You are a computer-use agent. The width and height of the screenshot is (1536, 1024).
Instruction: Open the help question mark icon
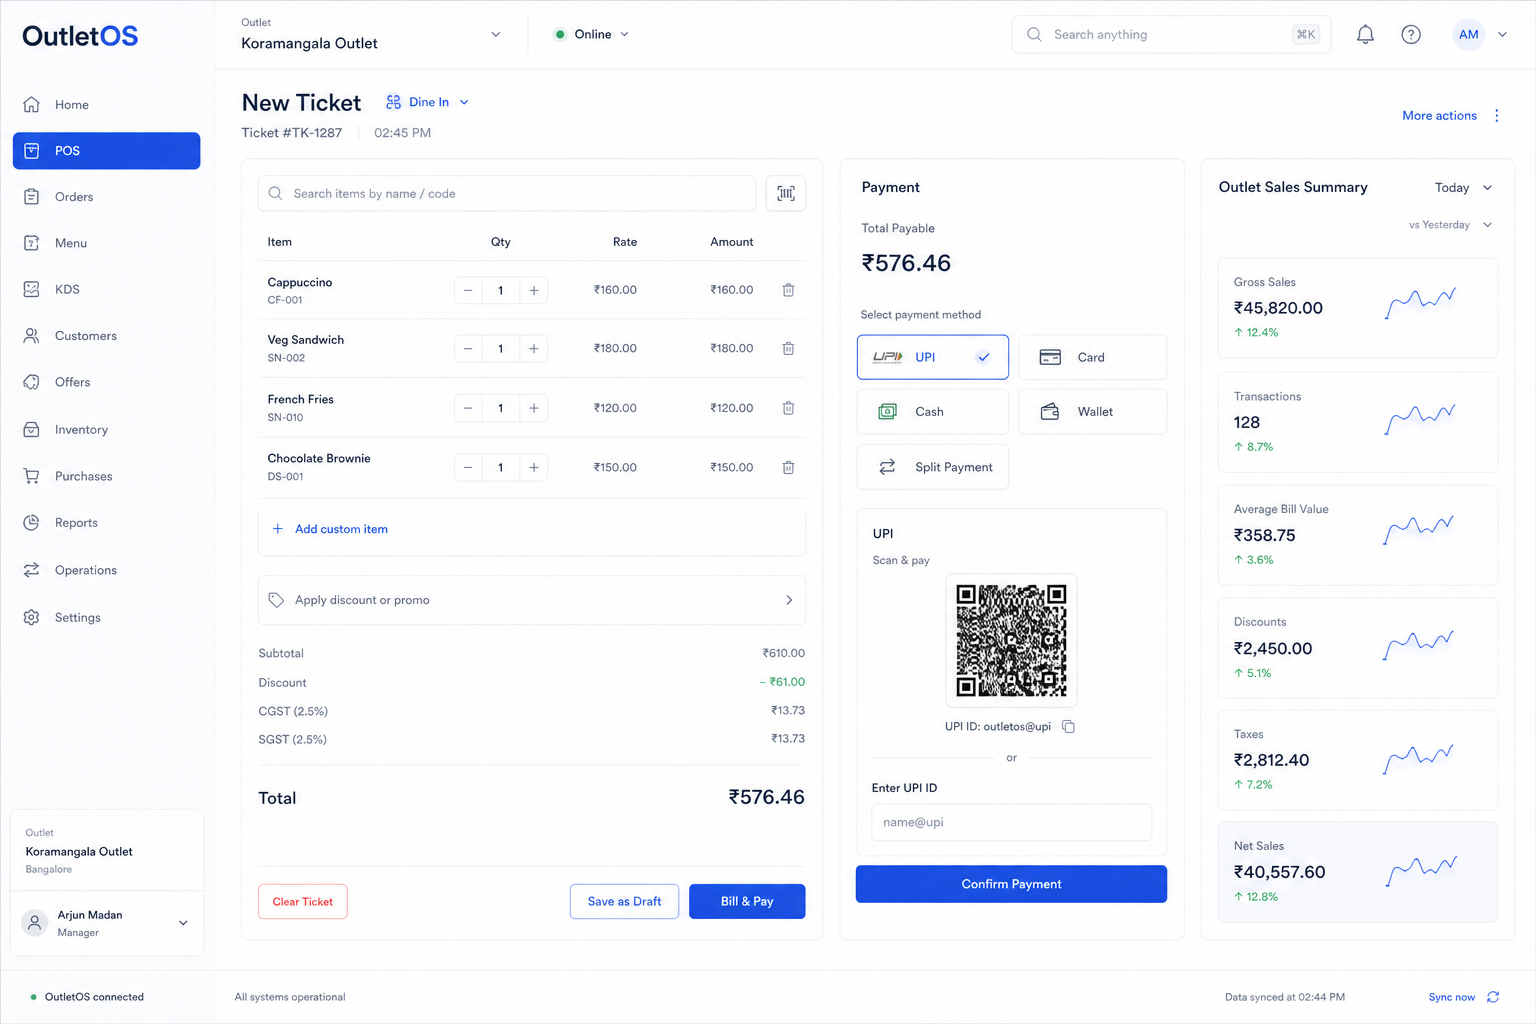tap(1411, 34)
